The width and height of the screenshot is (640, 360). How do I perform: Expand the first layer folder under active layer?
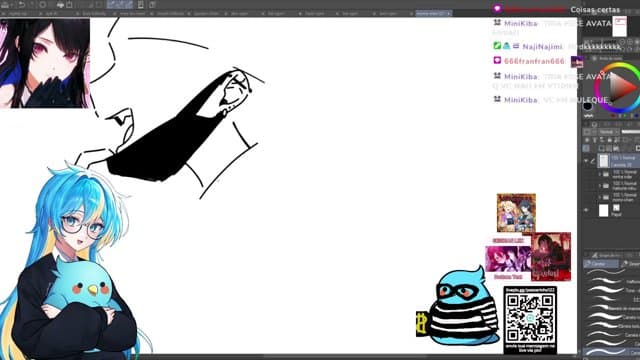(600, 175)
